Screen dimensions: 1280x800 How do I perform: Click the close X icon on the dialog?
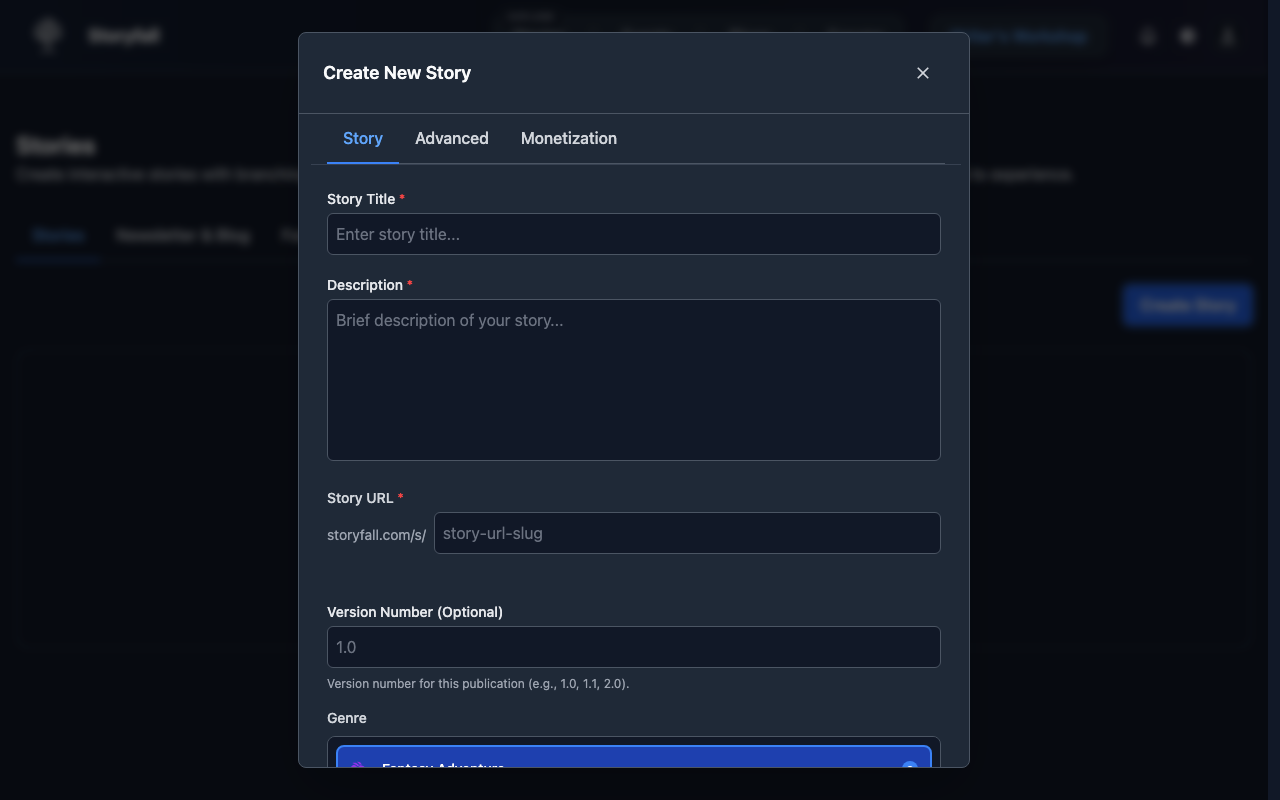coord(922,72)
